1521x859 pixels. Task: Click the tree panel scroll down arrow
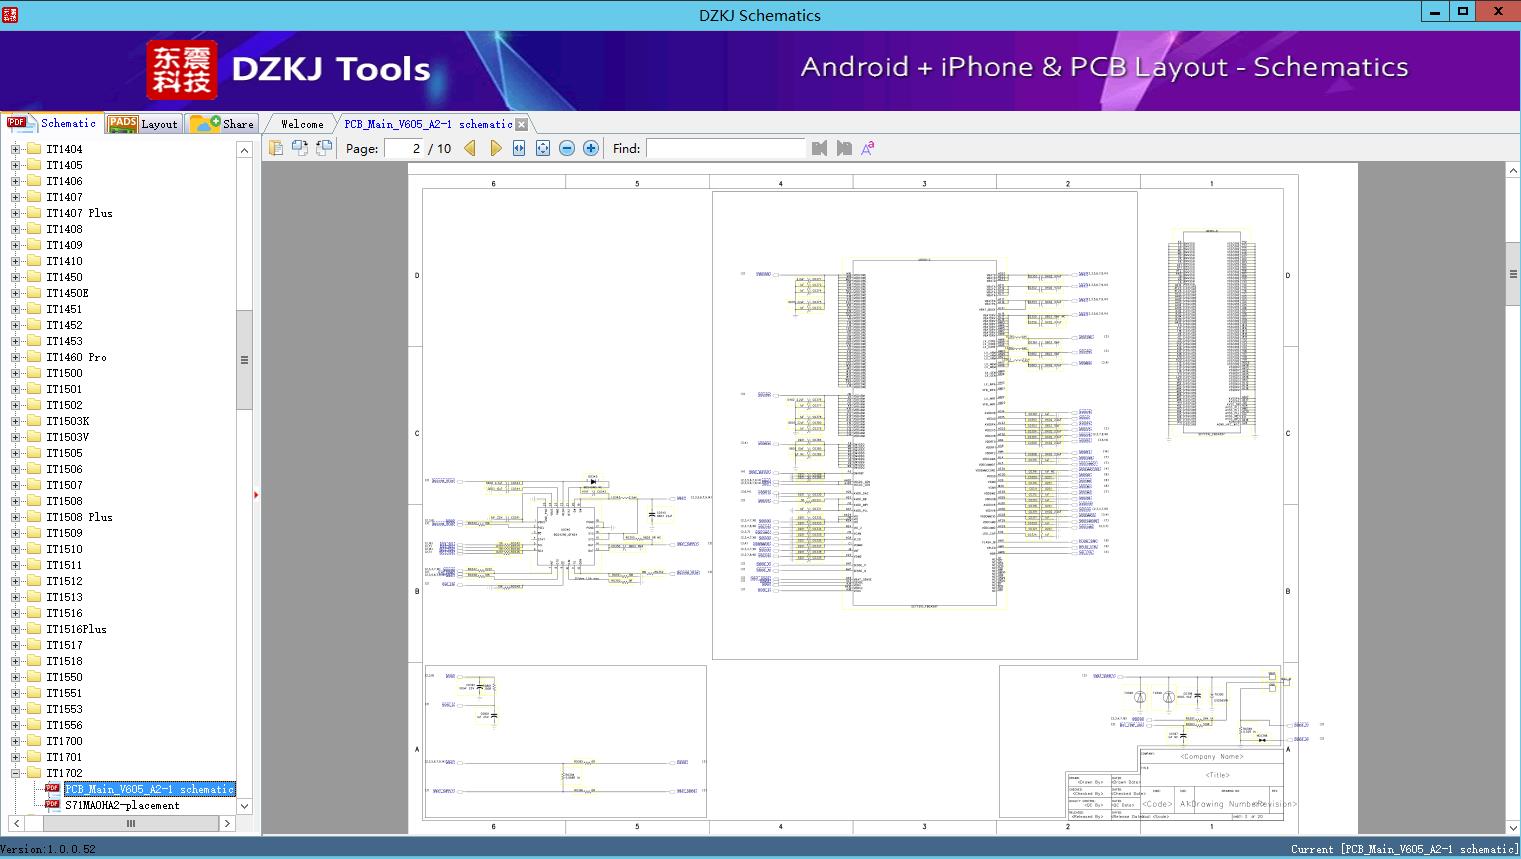pyautogui.click(x=244, y=806)
